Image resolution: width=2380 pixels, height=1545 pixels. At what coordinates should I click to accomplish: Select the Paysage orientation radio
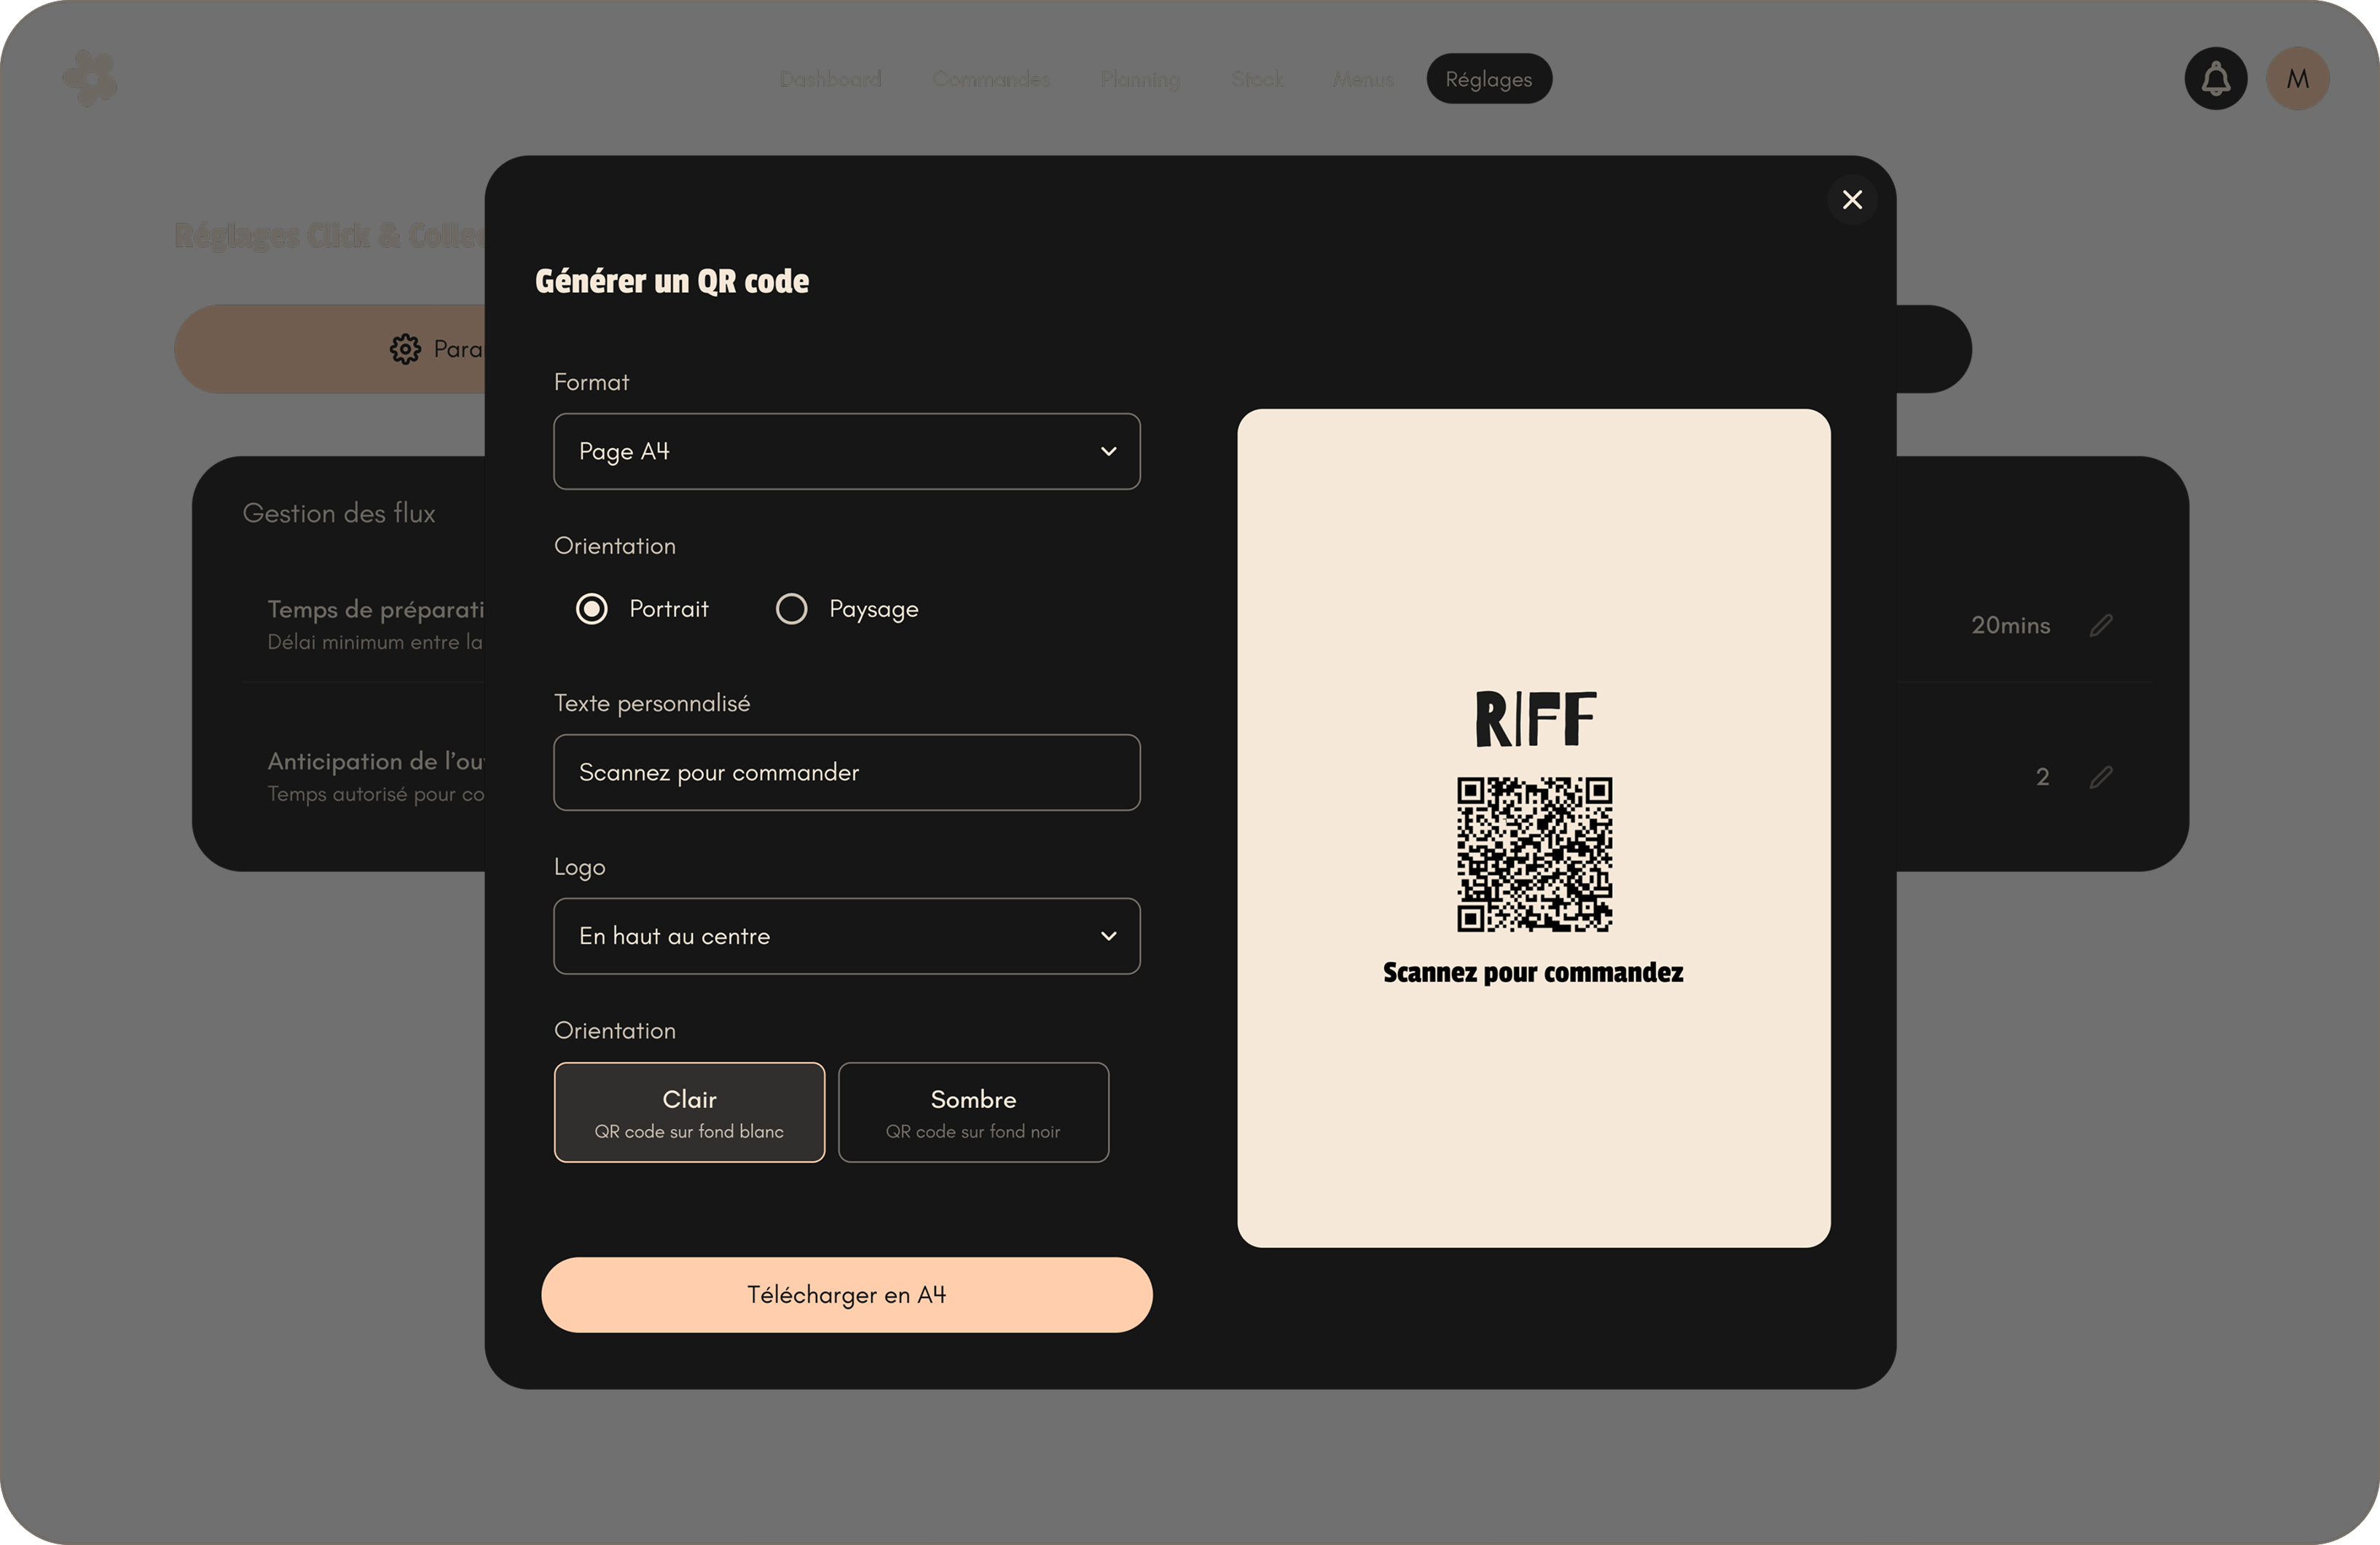pyautogui.click(x=792, y=609)
